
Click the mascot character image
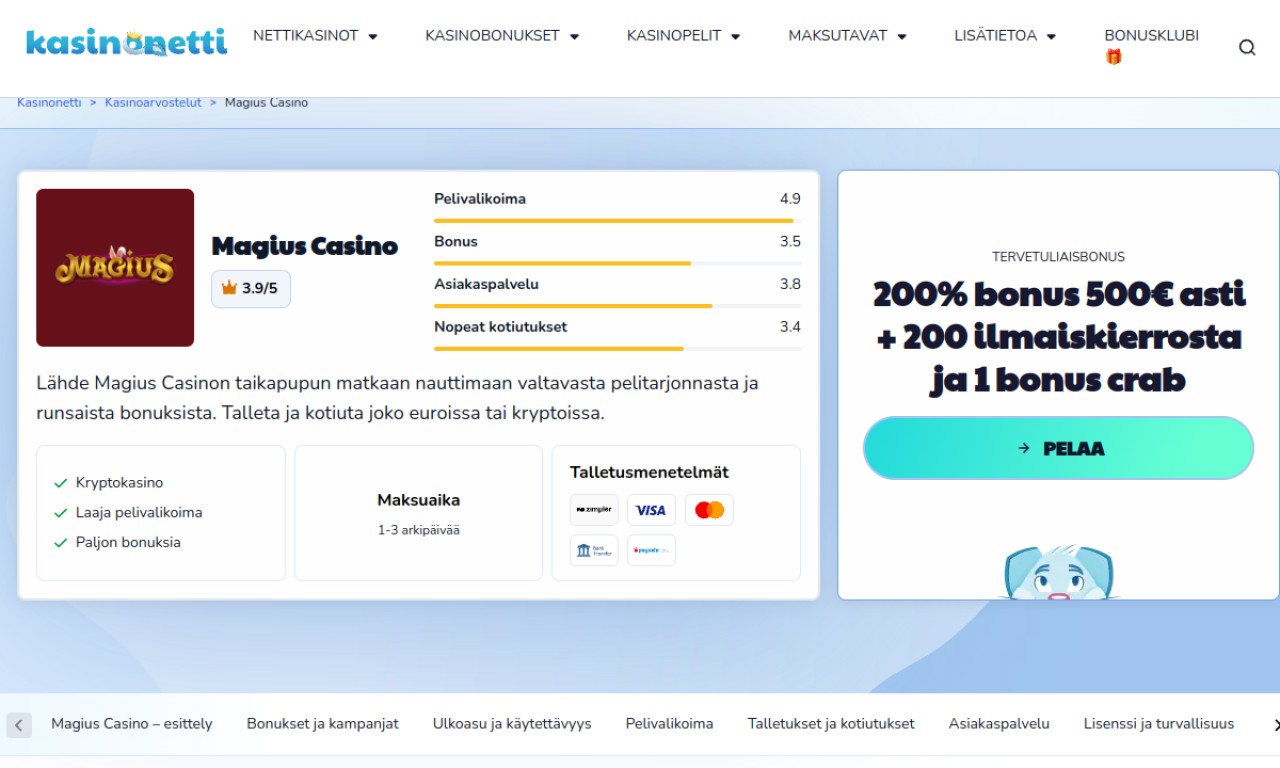(1058, 572)
